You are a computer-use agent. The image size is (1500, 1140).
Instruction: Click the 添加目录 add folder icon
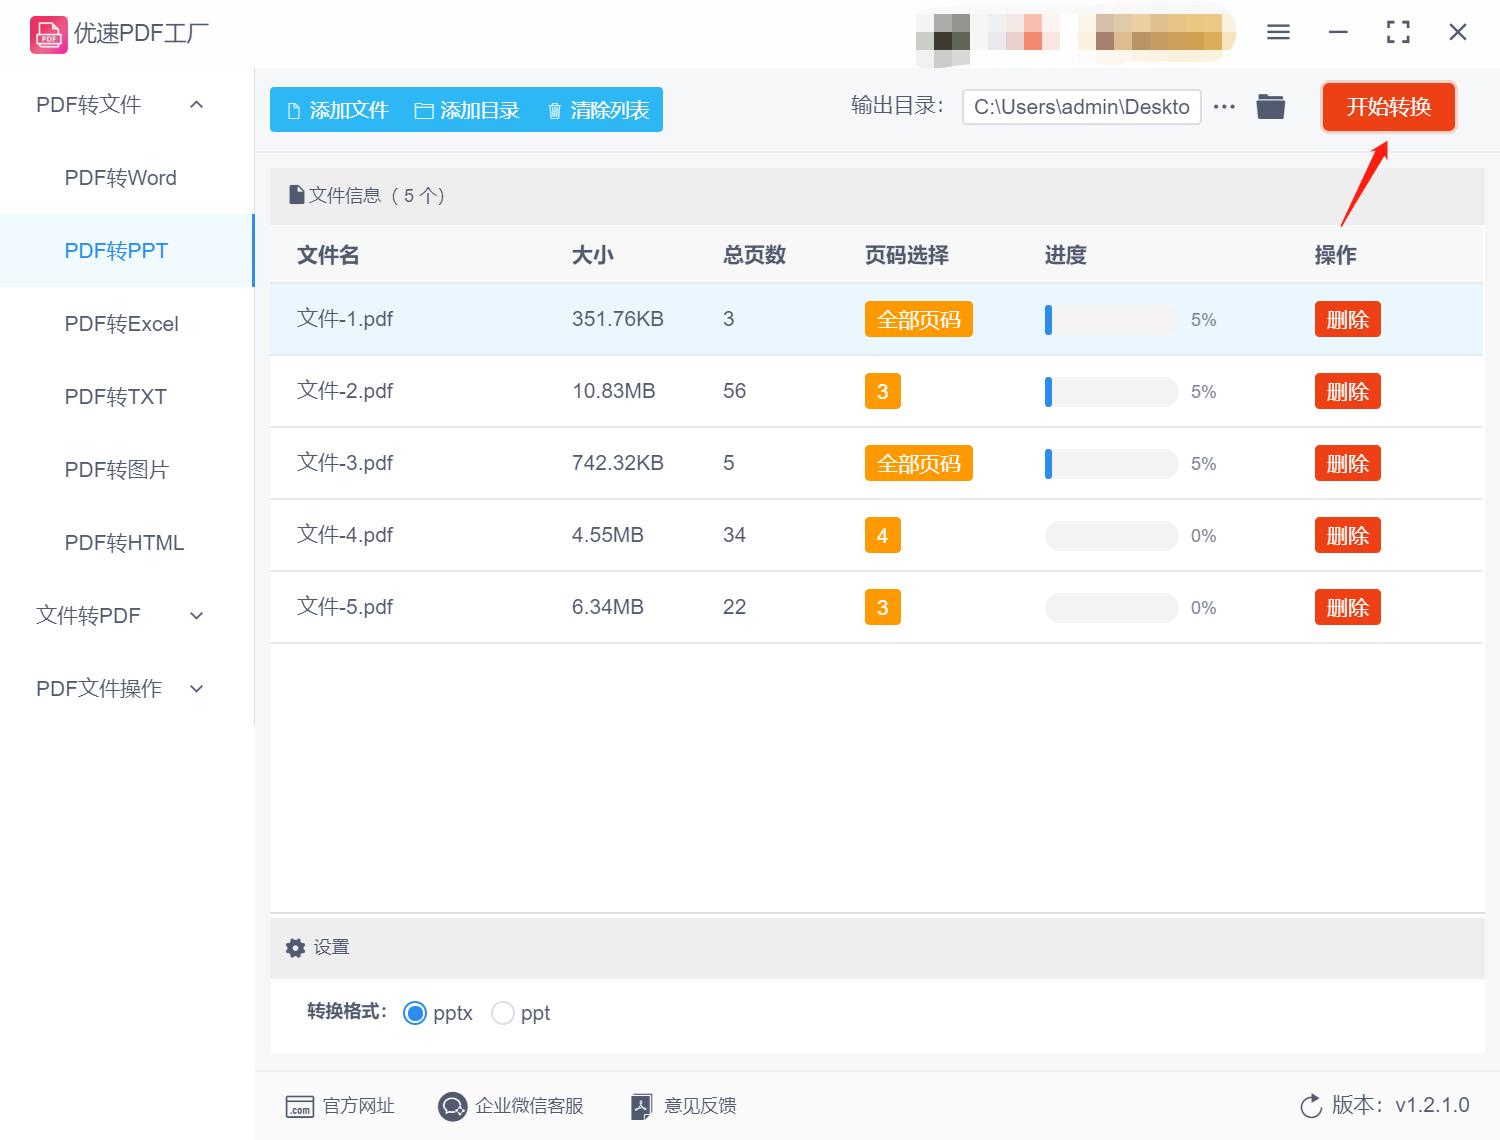click(x=424, y=110)
